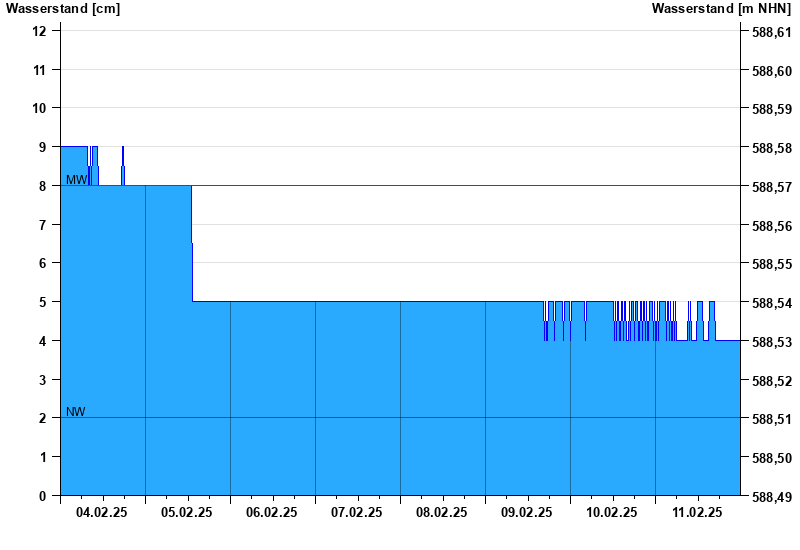Click the right axis value 588,49

772,496
